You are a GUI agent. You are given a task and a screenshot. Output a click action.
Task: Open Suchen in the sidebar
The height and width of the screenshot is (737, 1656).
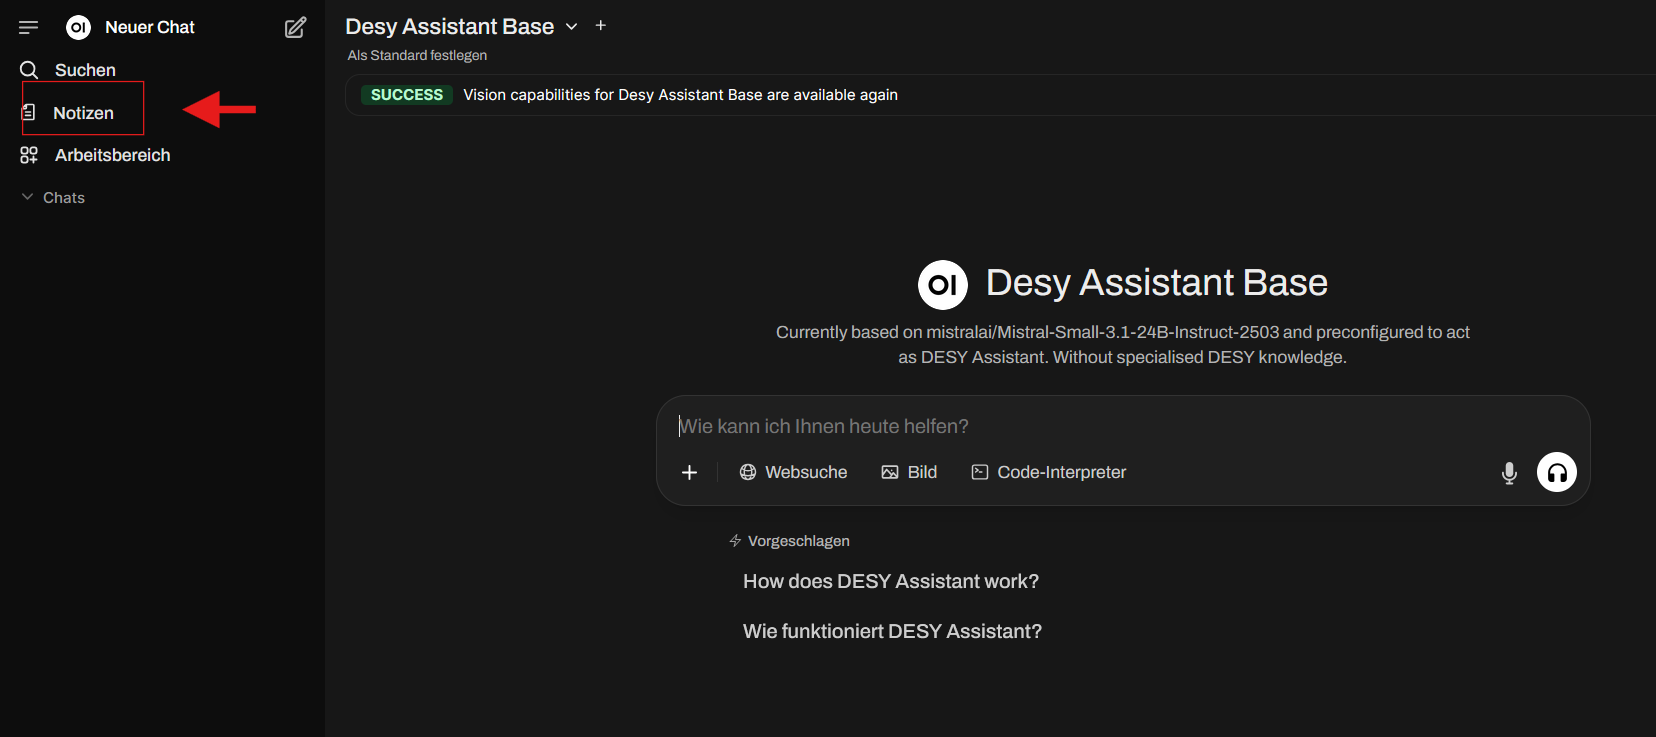[x=85, y=70]
